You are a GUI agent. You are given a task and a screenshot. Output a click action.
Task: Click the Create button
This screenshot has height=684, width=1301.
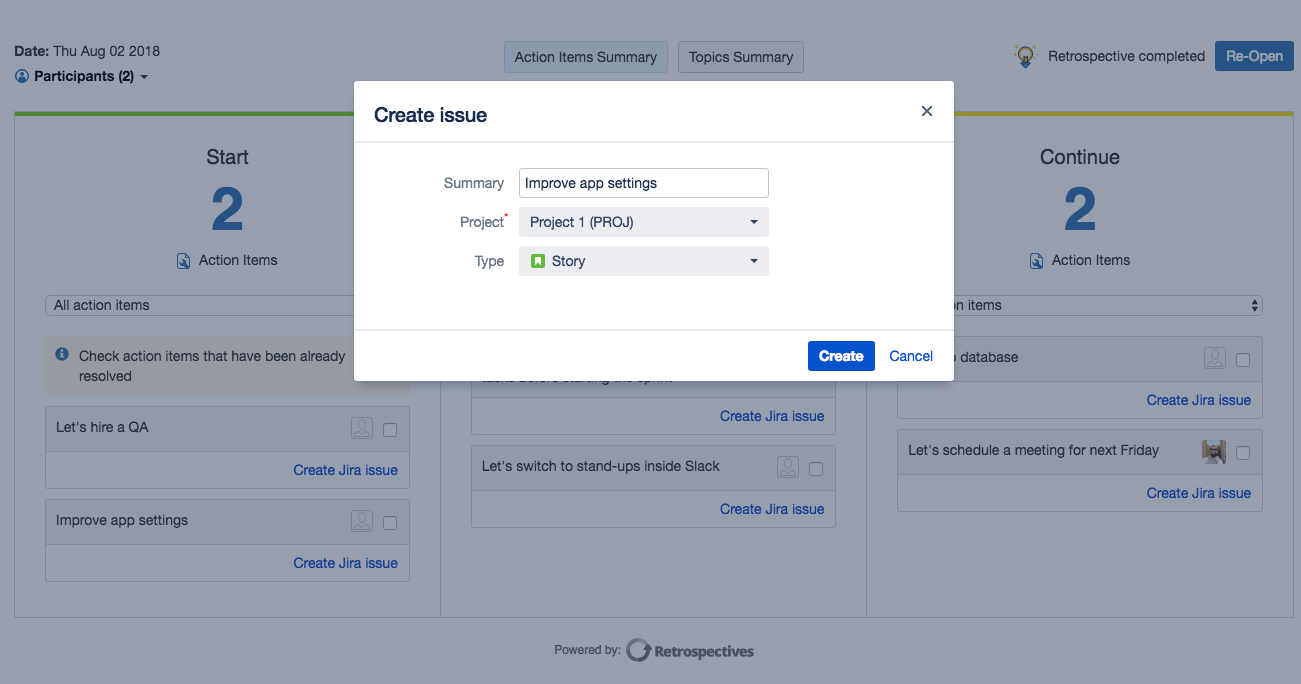coord(841,356)
